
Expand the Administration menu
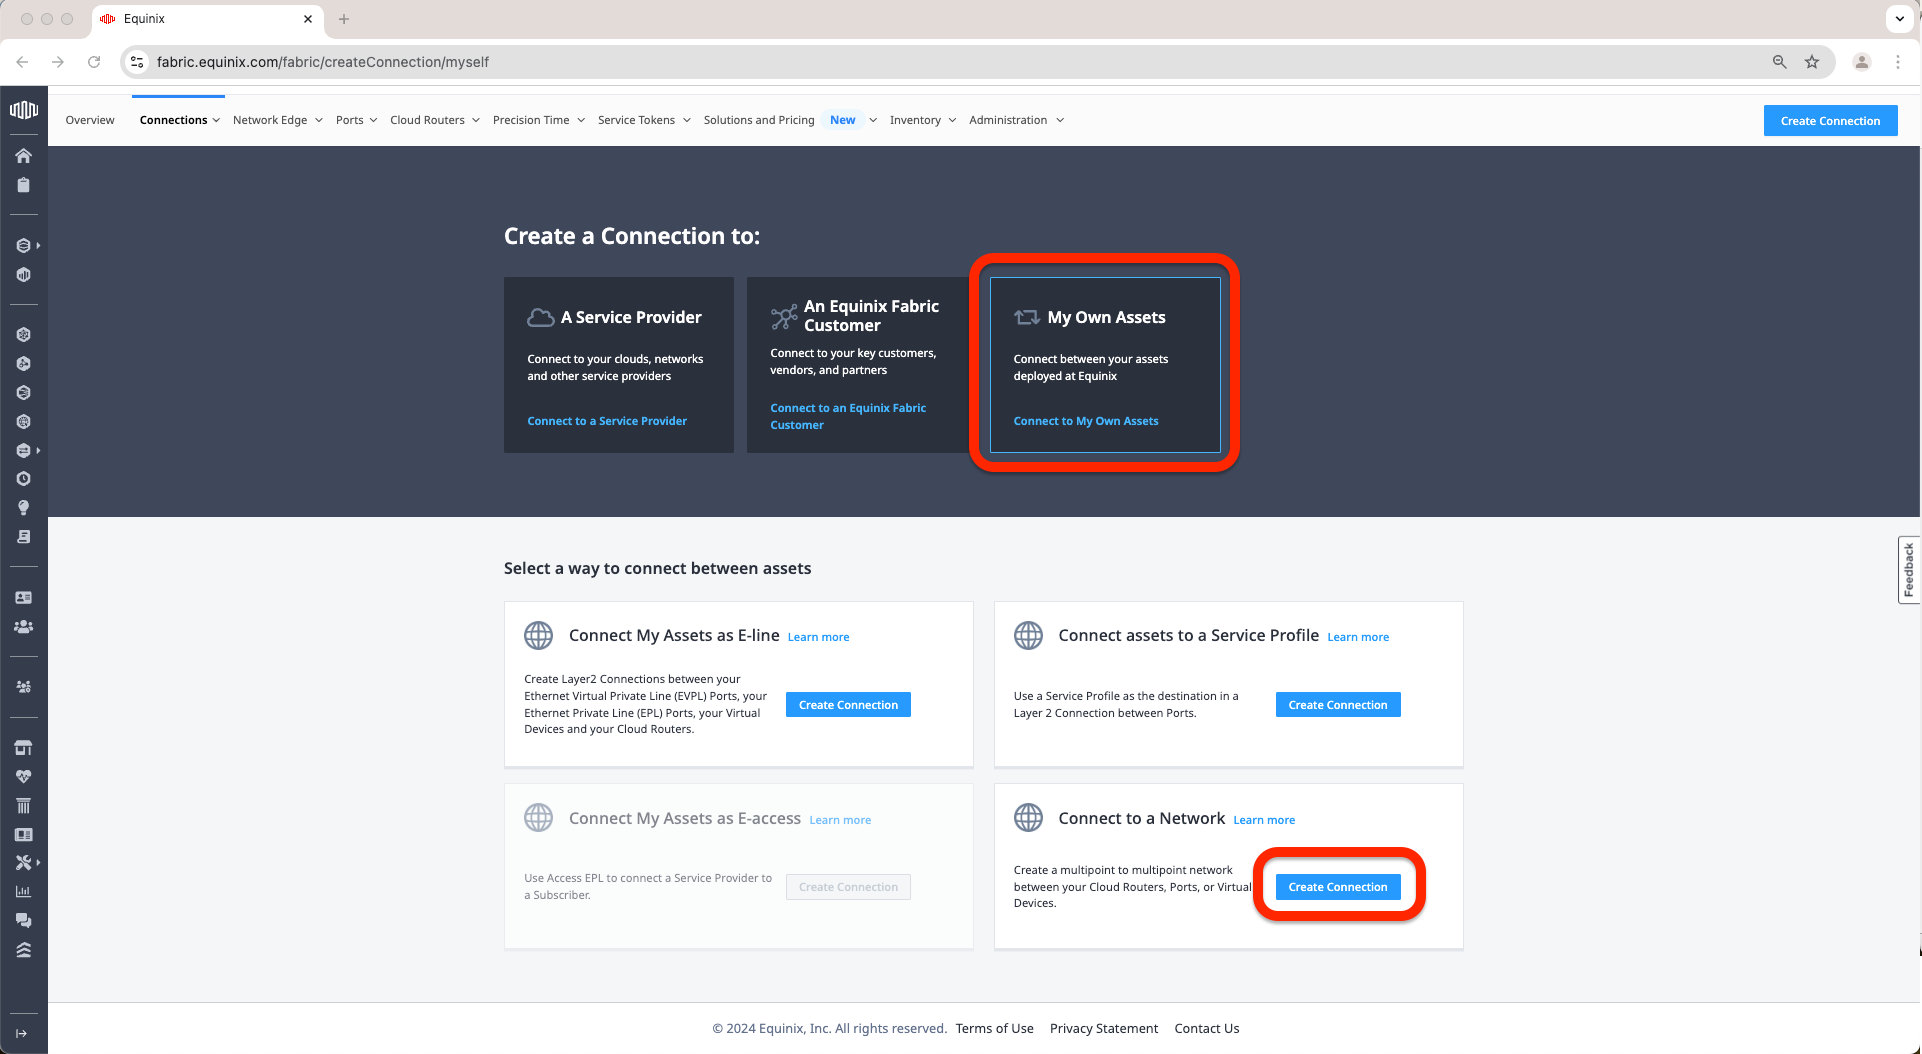[1017, 120]
